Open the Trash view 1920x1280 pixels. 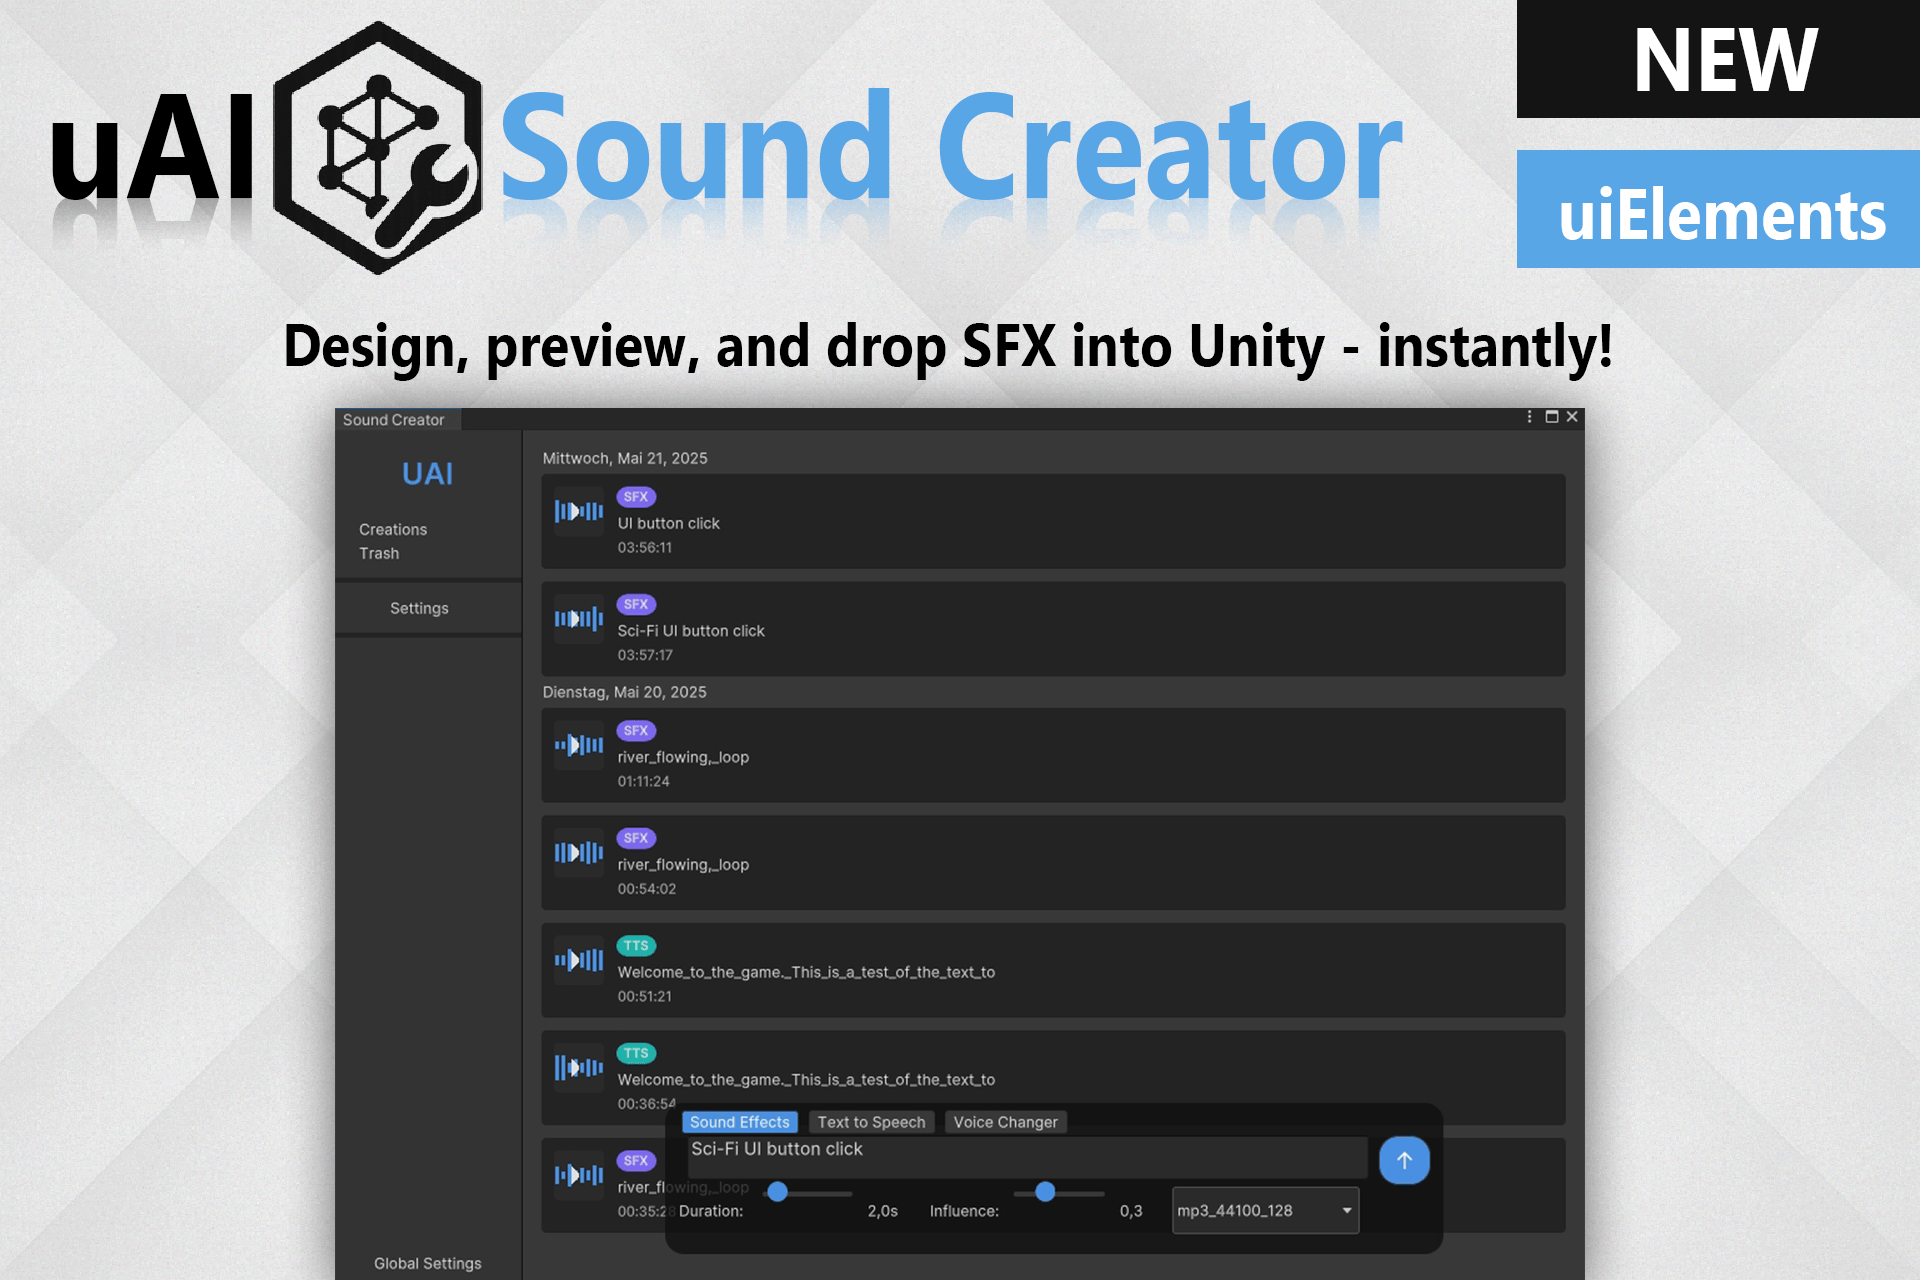pyautogui.click(x=378, y=553)
